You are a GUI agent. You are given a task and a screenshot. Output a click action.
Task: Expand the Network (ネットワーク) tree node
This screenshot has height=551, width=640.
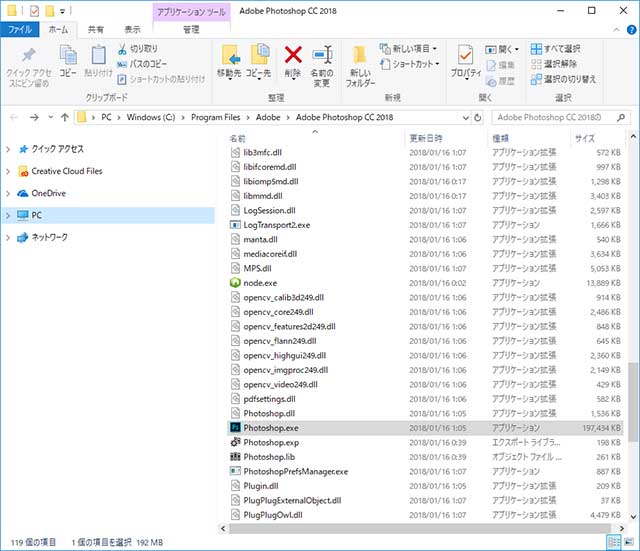8,238
